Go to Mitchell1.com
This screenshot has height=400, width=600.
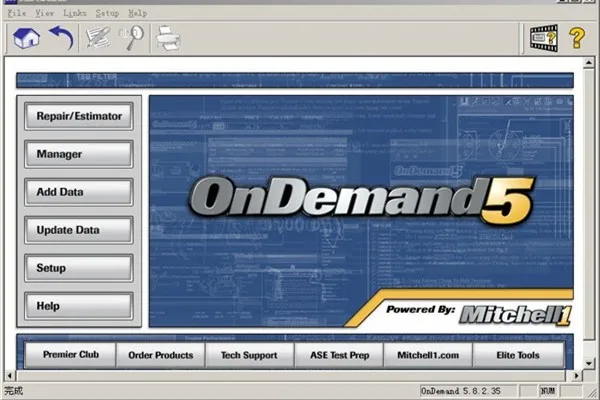click(x=428, y=355)
